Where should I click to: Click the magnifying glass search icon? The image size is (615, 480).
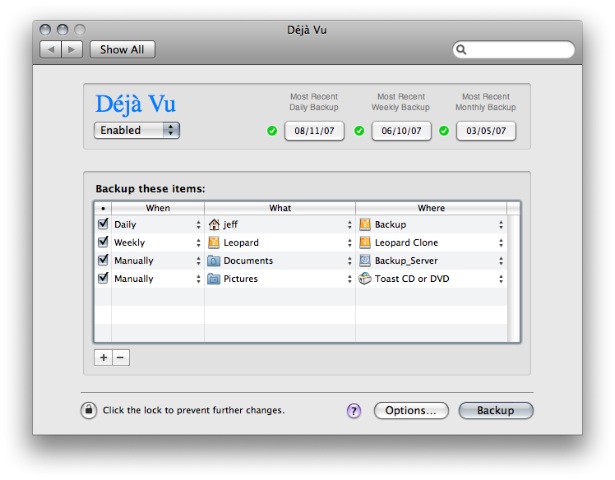point(461,49)
